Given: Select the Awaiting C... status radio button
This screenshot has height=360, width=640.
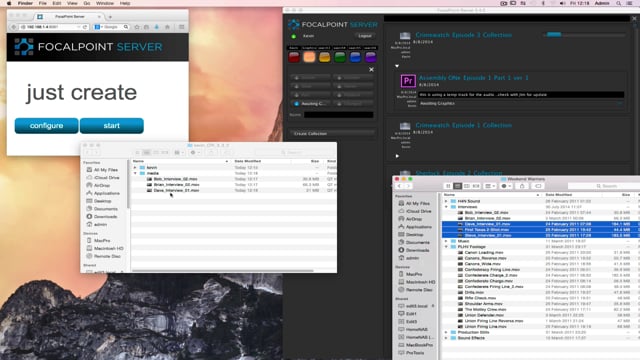Looking at the screenshot, I should click(x=297, y=104).
